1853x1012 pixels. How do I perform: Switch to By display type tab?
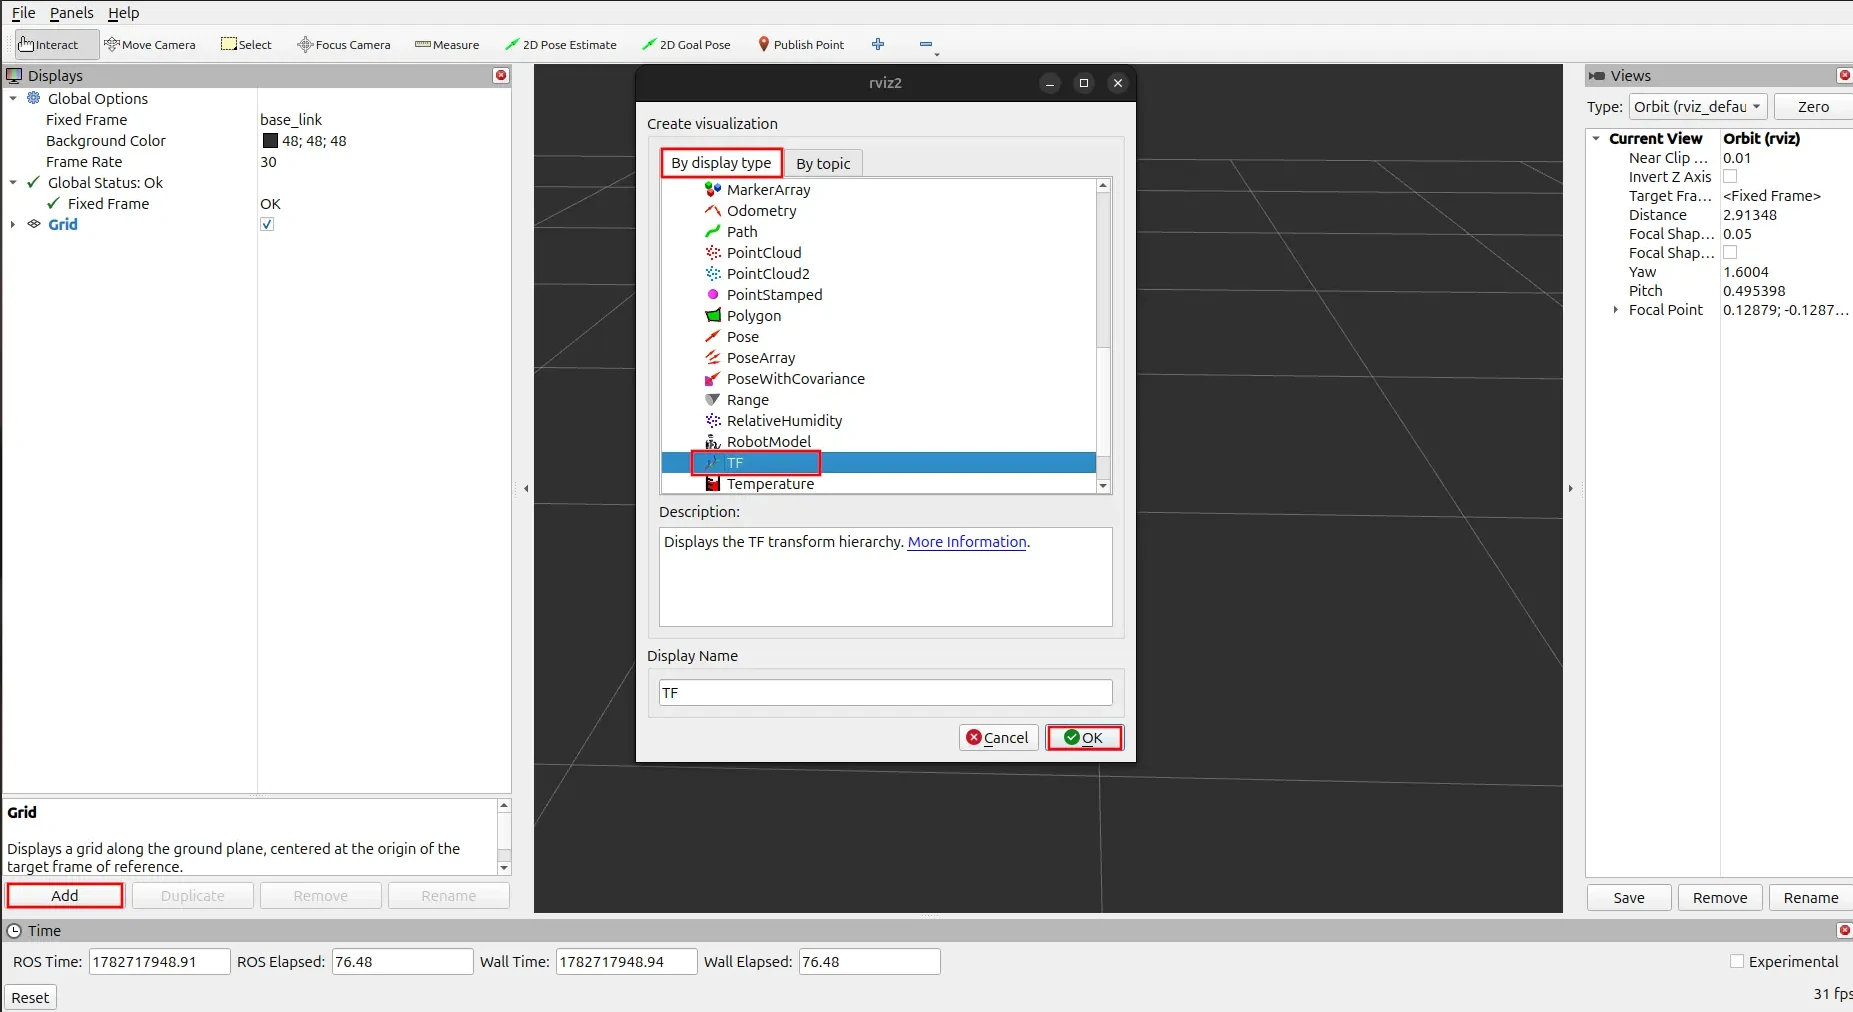tap(721, 163)
